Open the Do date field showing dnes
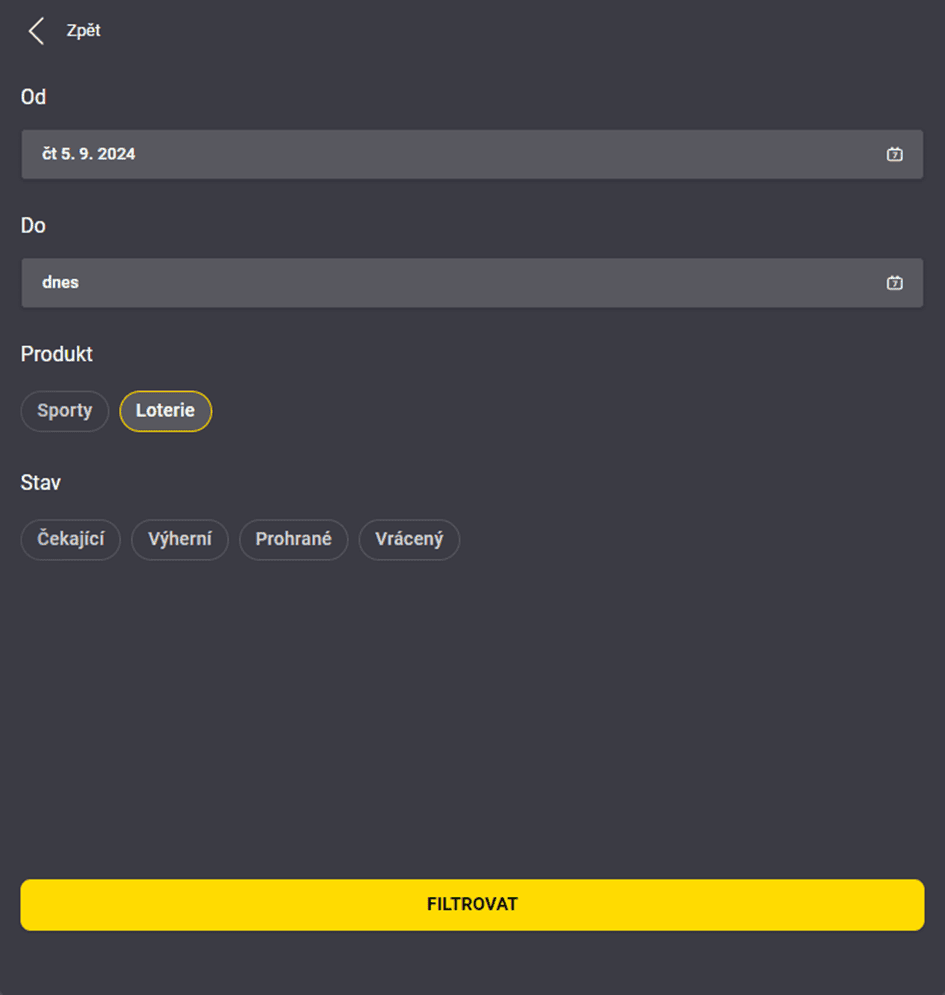 point(472,282)
